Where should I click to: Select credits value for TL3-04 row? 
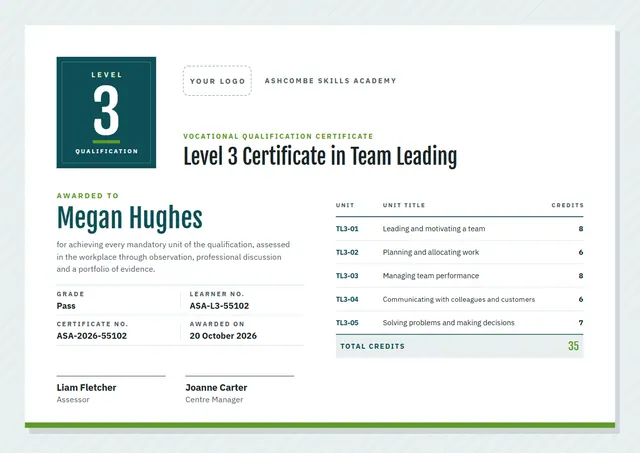click(x=581, y=300)
